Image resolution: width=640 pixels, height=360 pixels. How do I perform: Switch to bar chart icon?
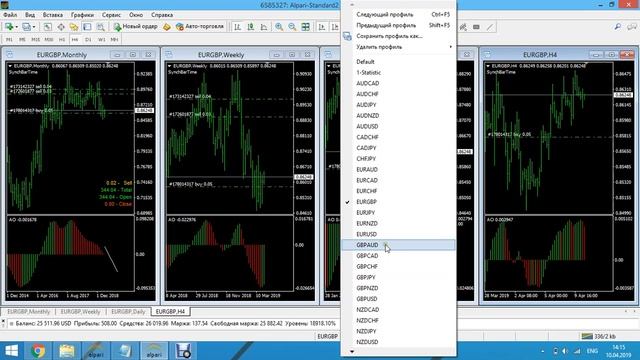(237, 27)
